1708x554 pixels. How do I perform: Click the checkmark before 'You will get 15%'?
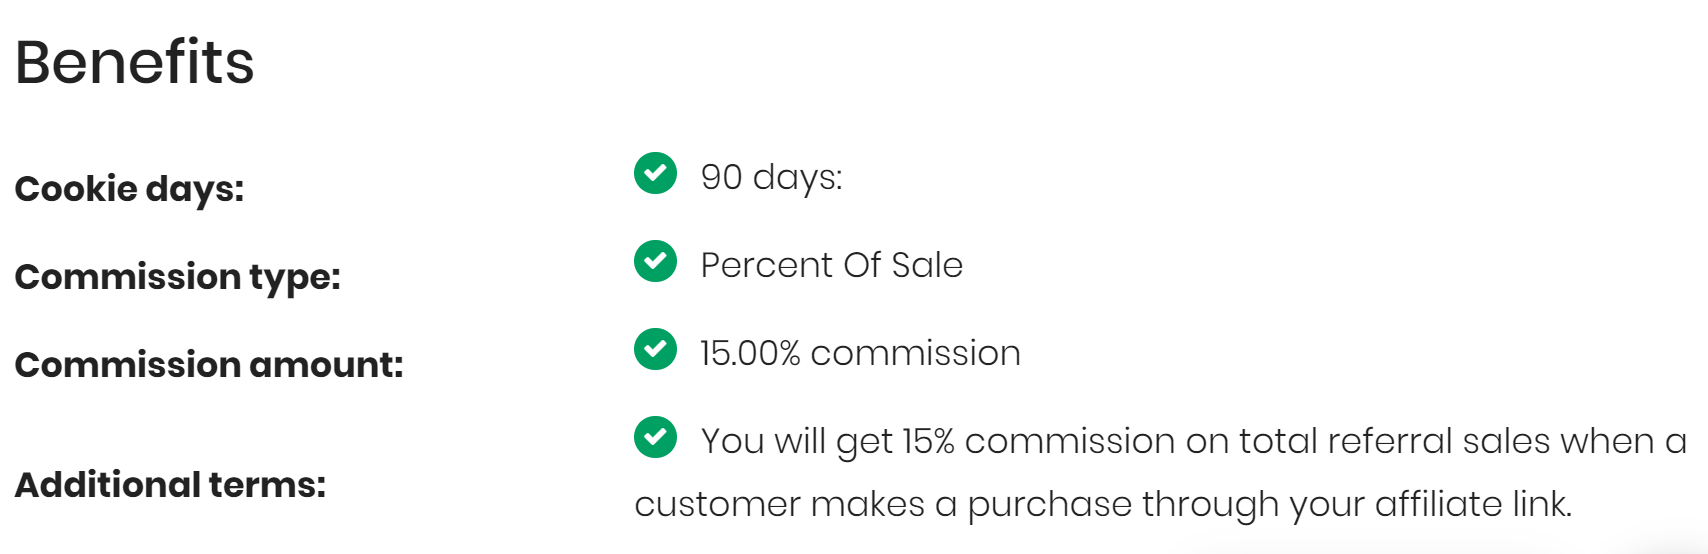(655, 437)
